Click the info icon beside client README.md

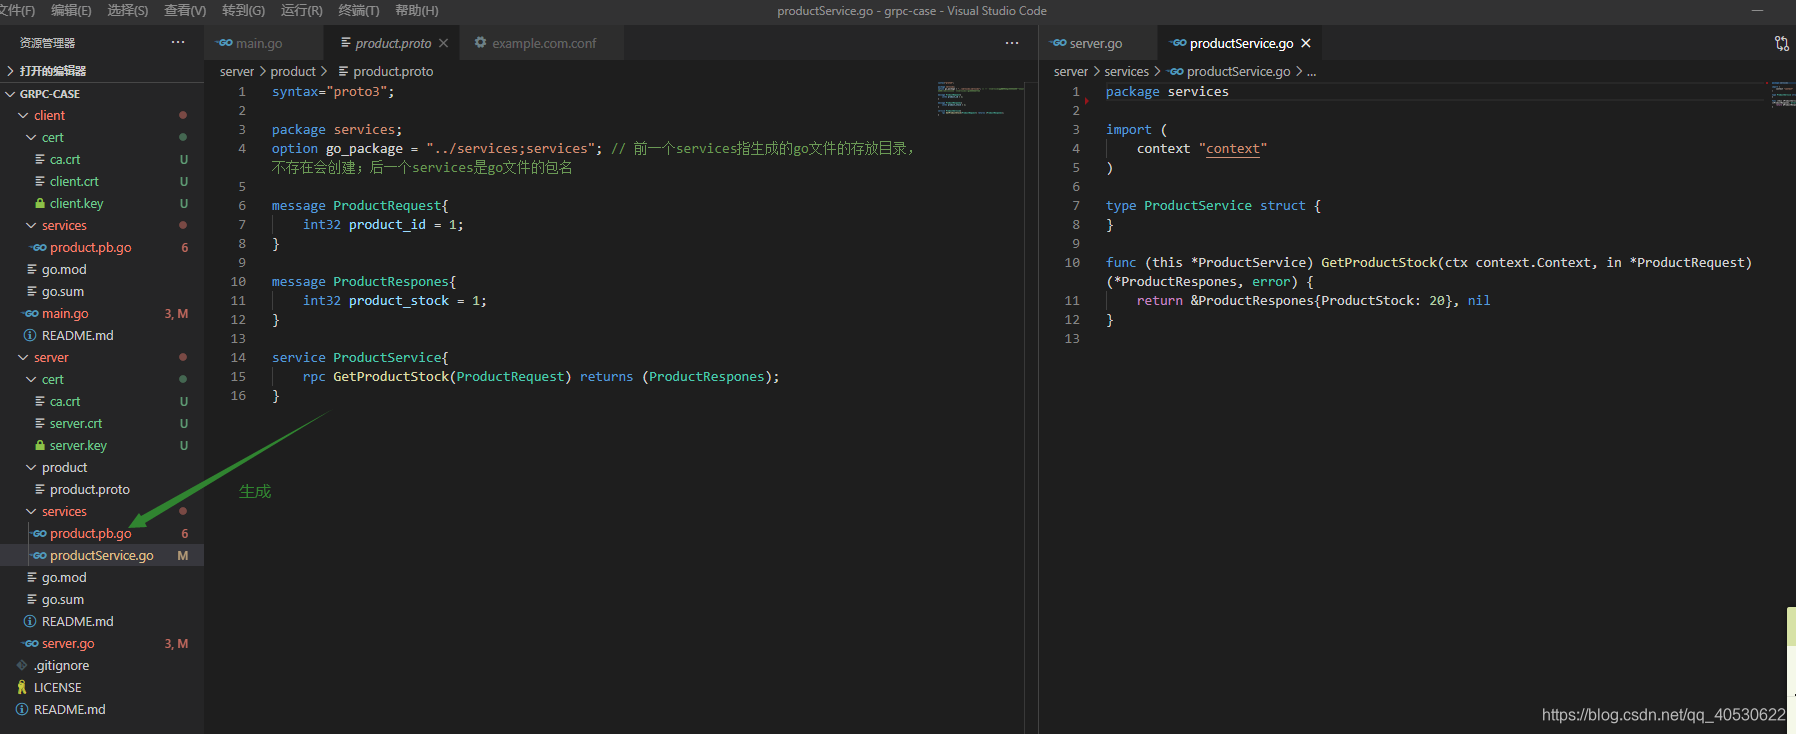pyautogui.click(x=30, y=335)
